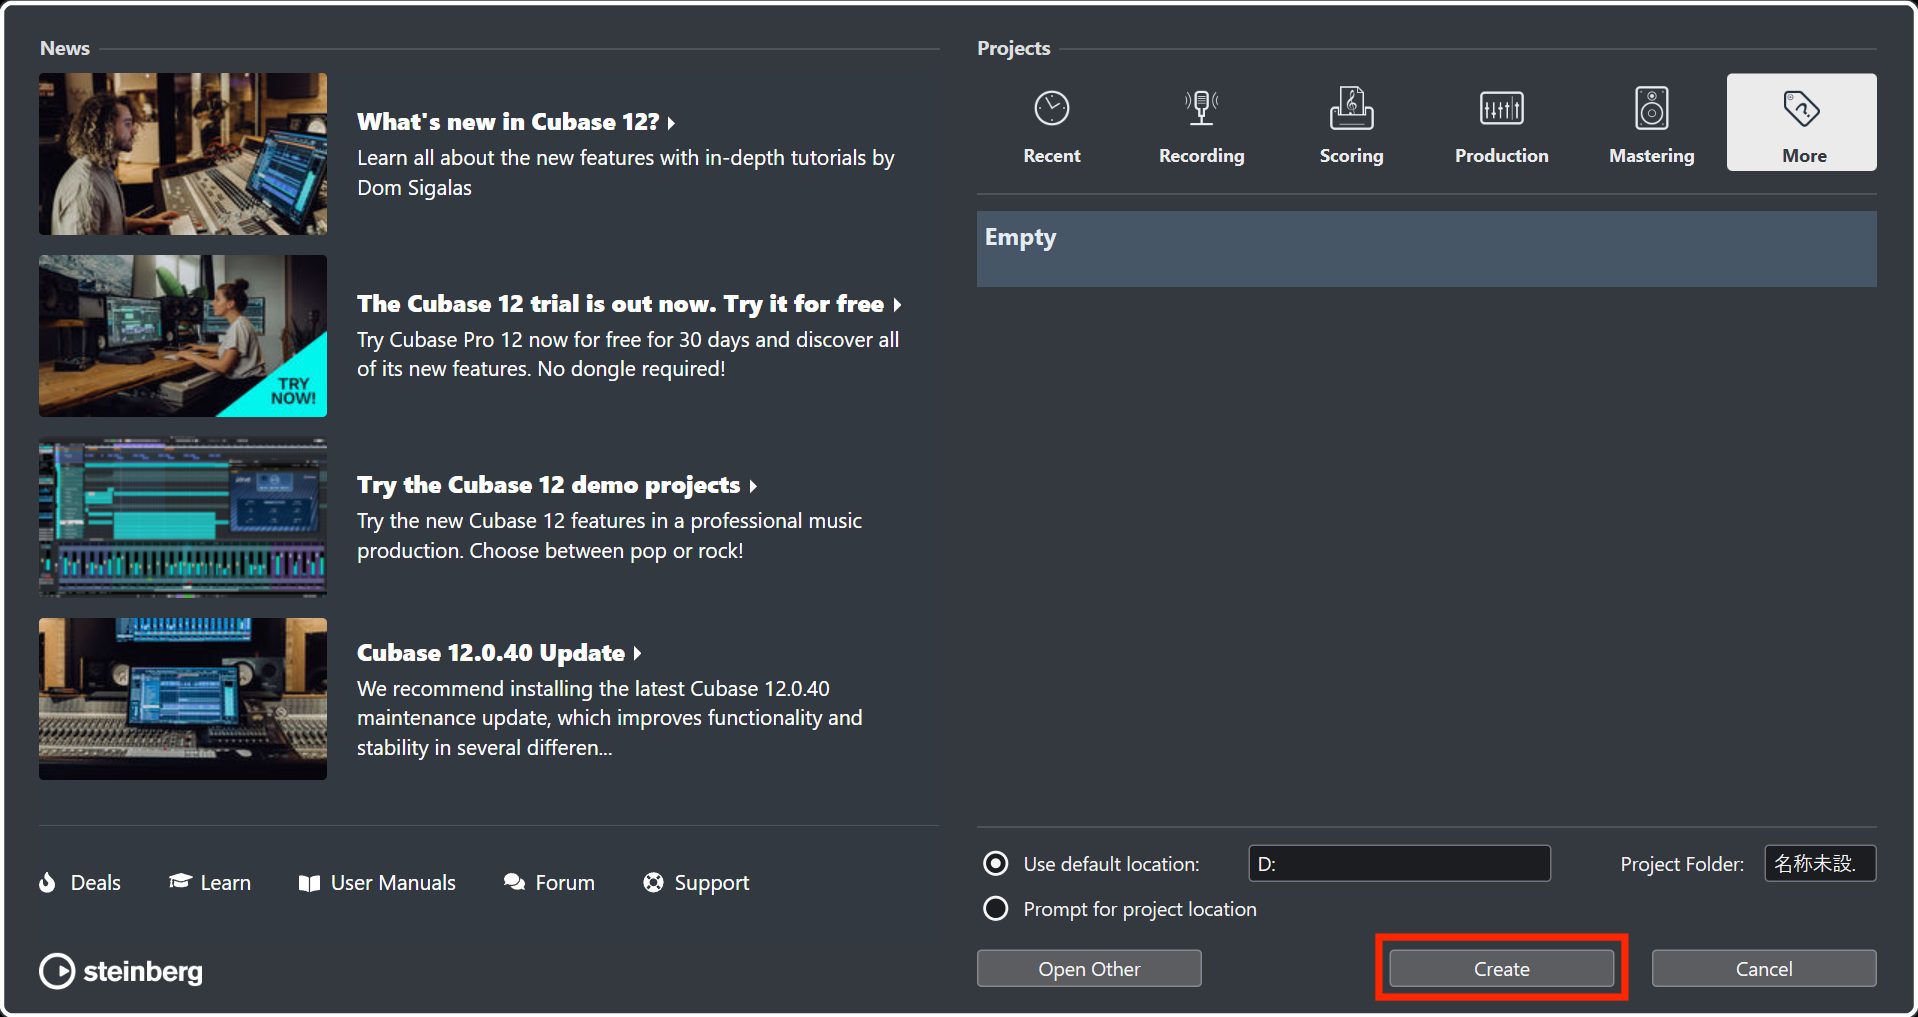This screenshot has height=1017, width=1918.
Task: Click the Deals flame icon
Action: pos(48,882)
